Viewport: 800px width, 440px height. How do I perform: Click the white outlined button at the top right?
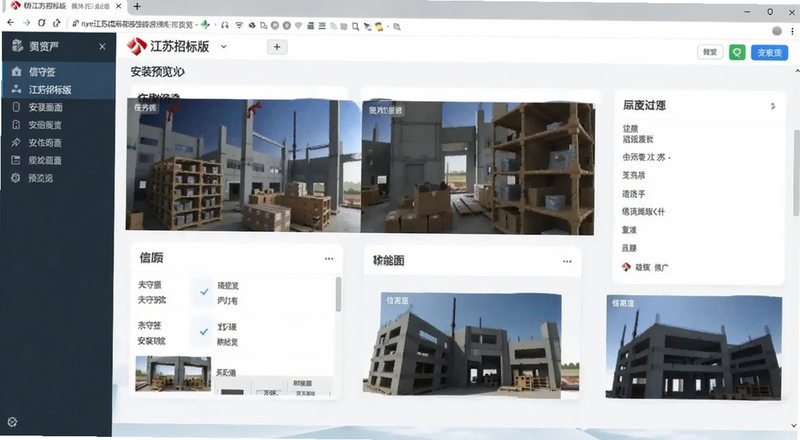click(x=710, y=52)
